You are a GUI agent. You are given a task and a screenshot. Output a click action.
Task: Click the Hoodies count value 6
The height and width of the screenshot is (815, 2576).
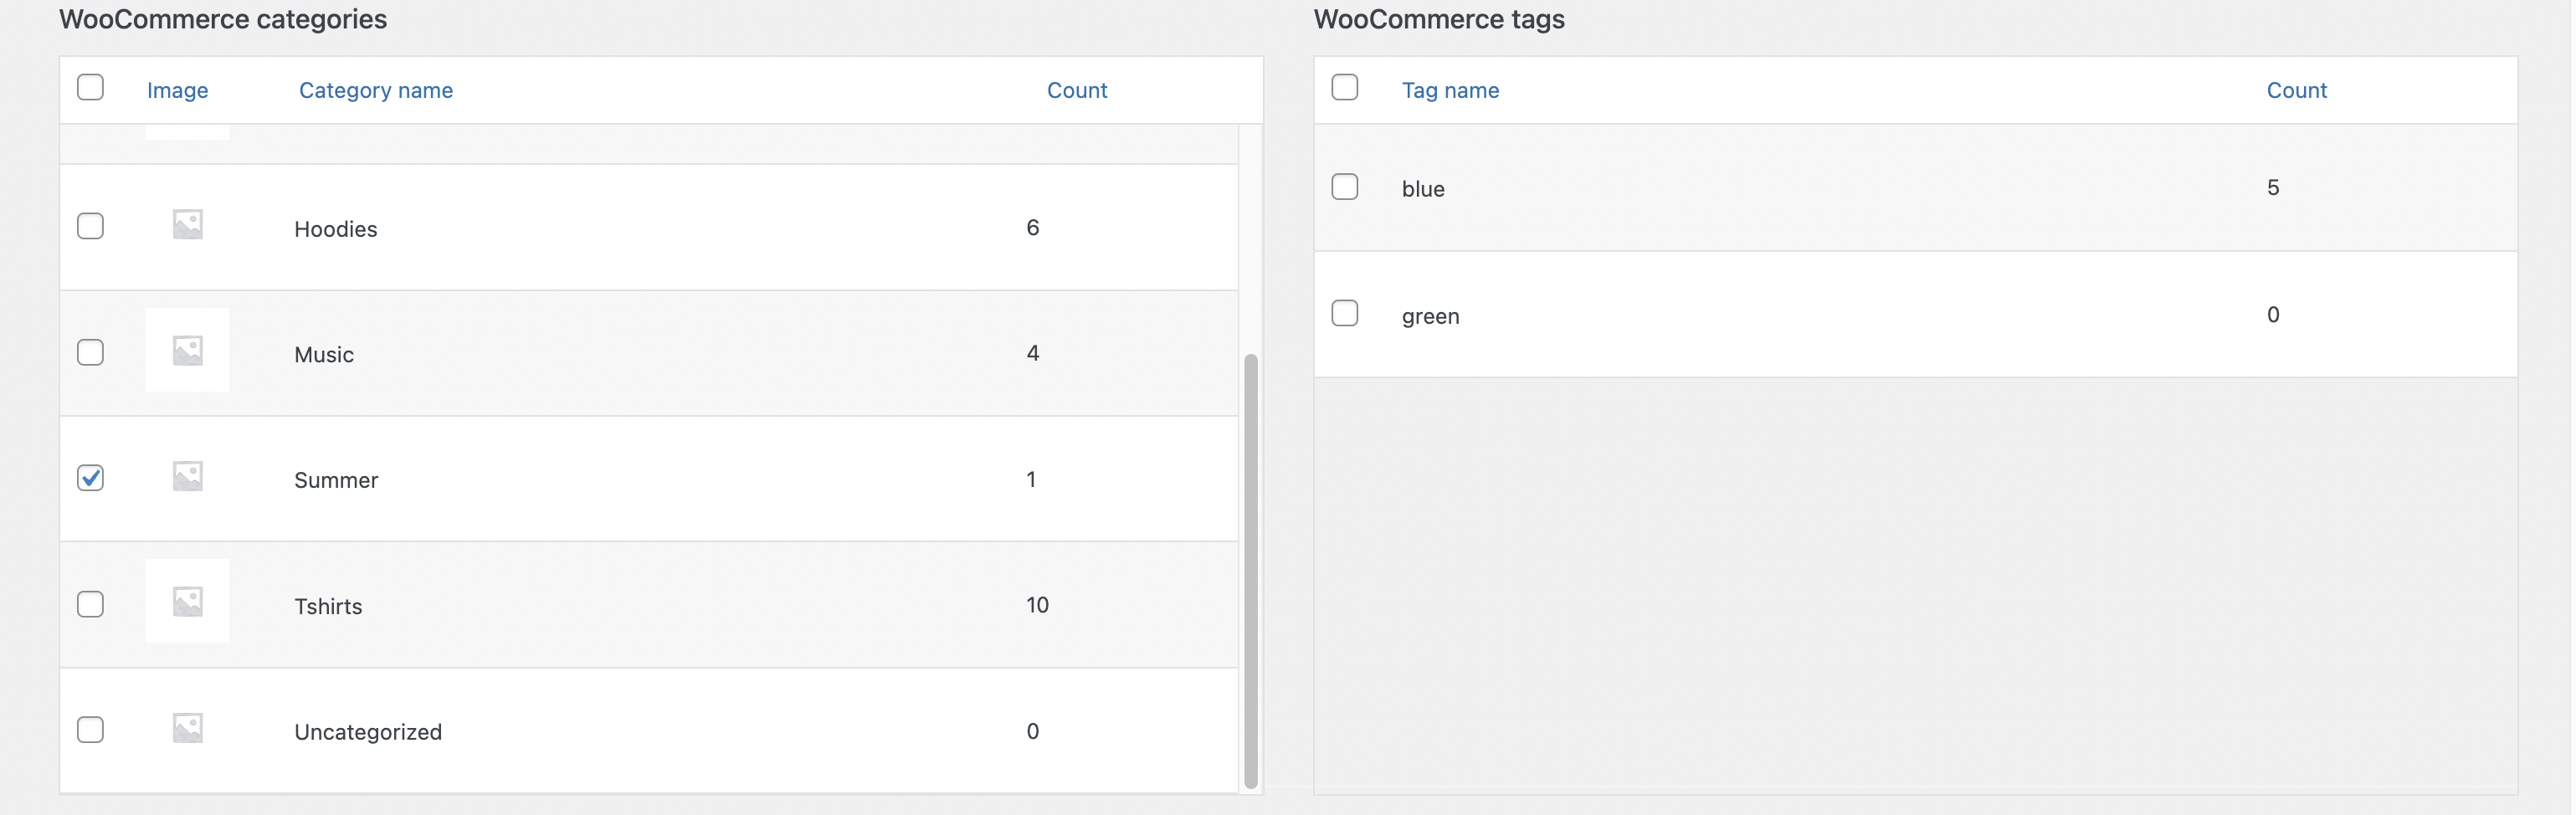pos(1033,227)
